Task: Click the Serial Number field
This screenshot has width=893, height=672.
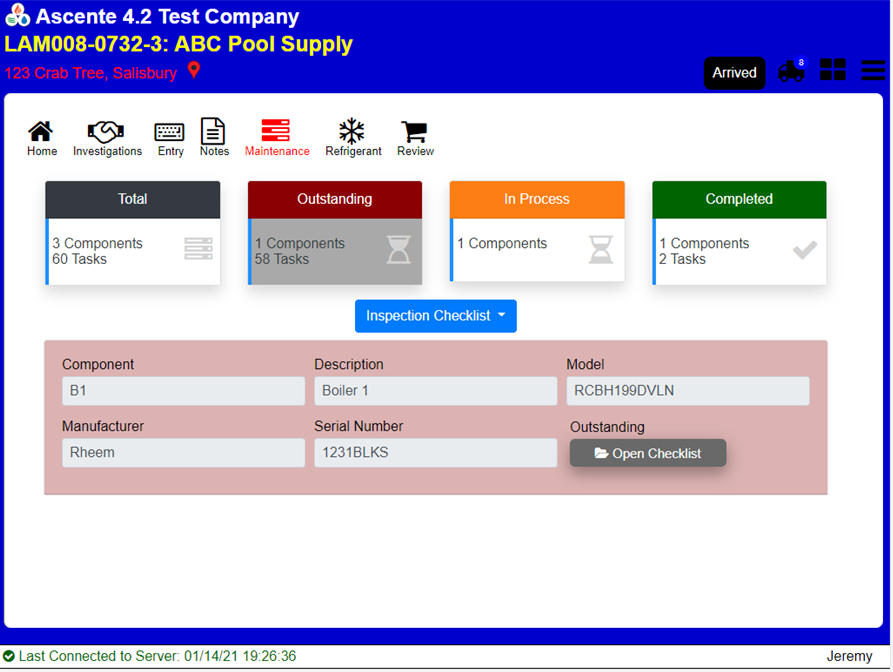Action: (x=435, y=453)
